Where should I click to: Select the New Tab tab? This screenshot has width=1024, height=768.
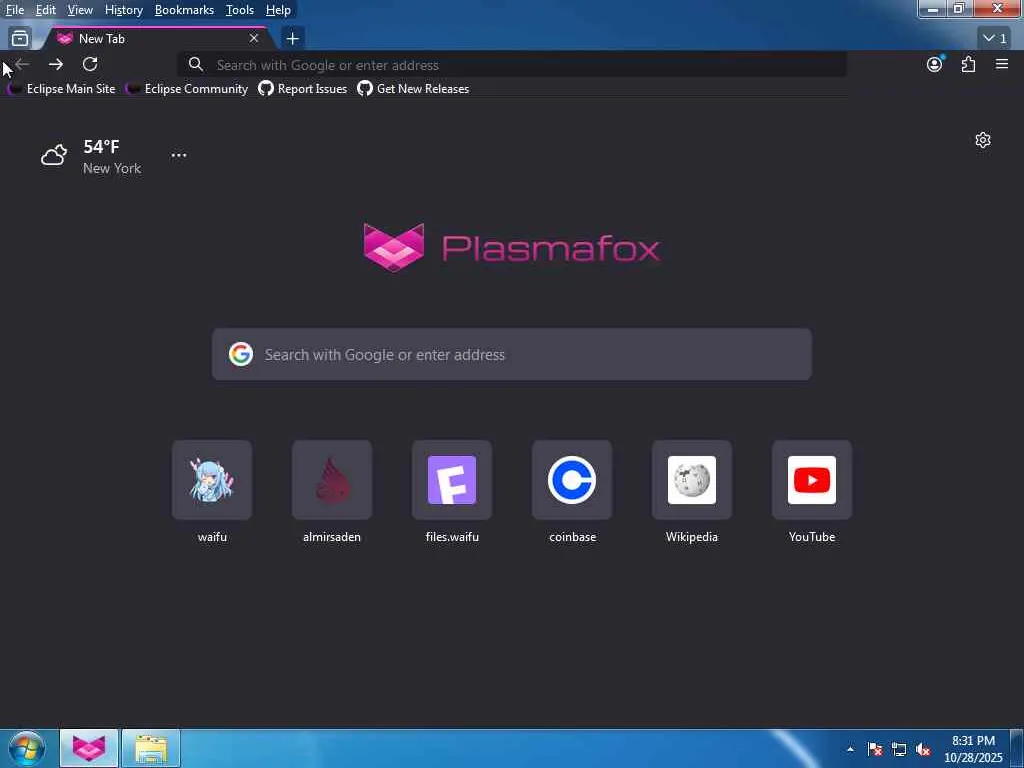pyautogui.click(x=157, y=39)
